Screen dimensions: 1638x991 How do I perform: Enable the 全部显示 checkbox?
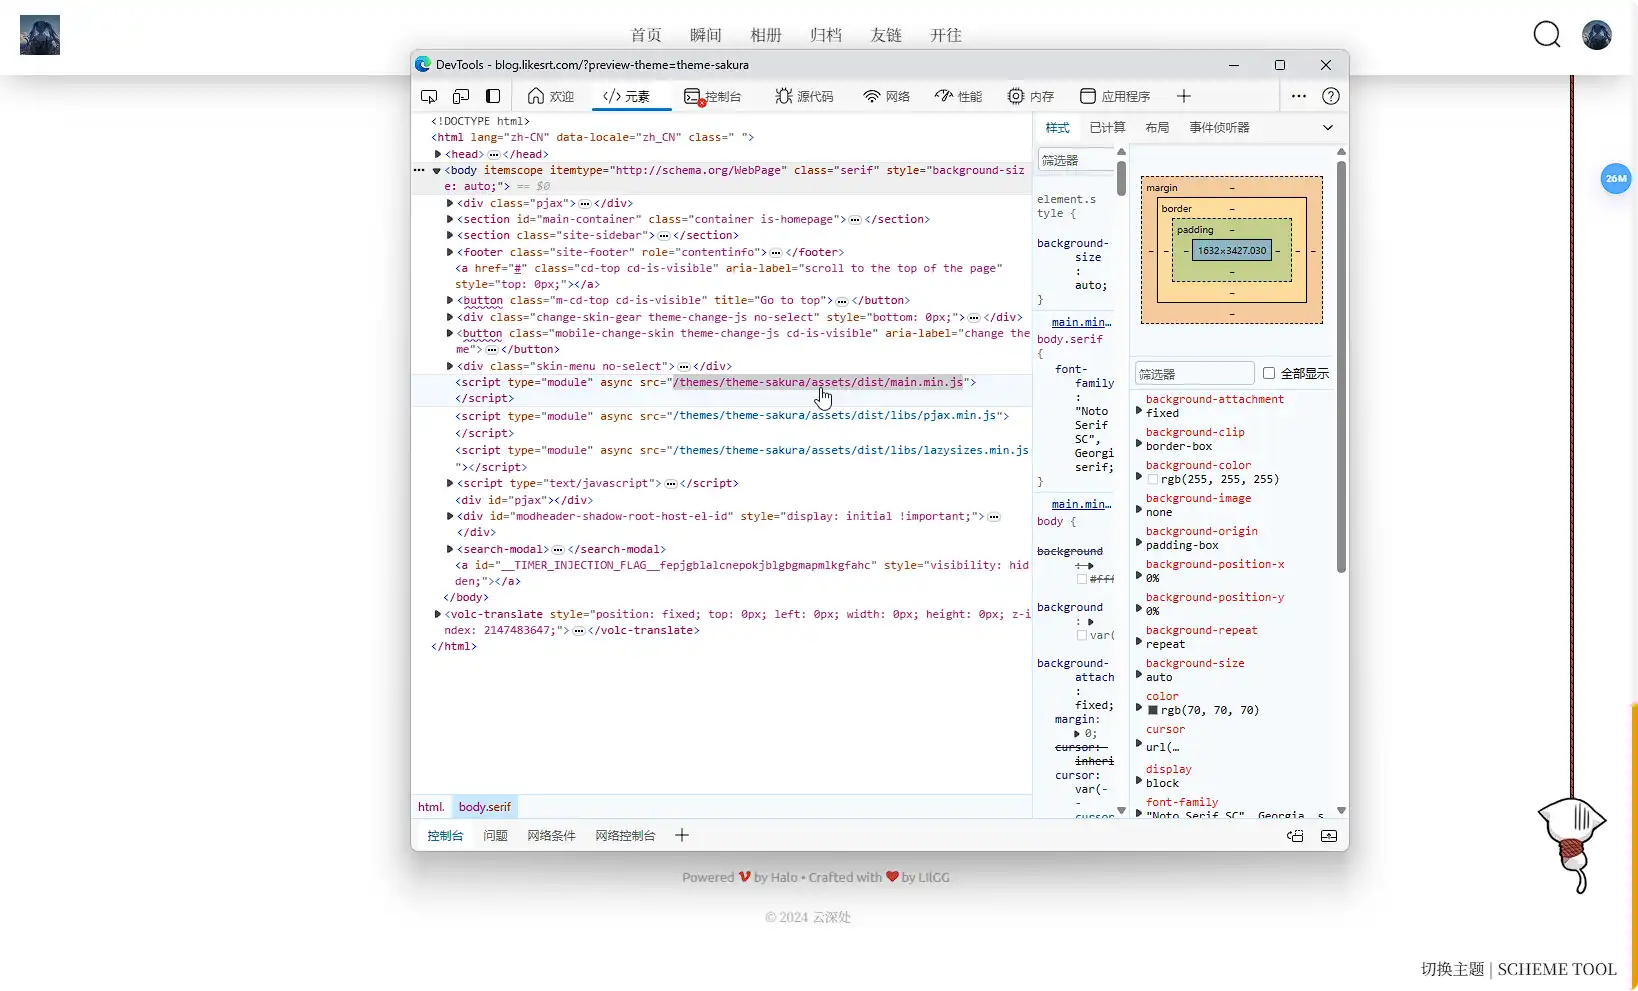1269,373
